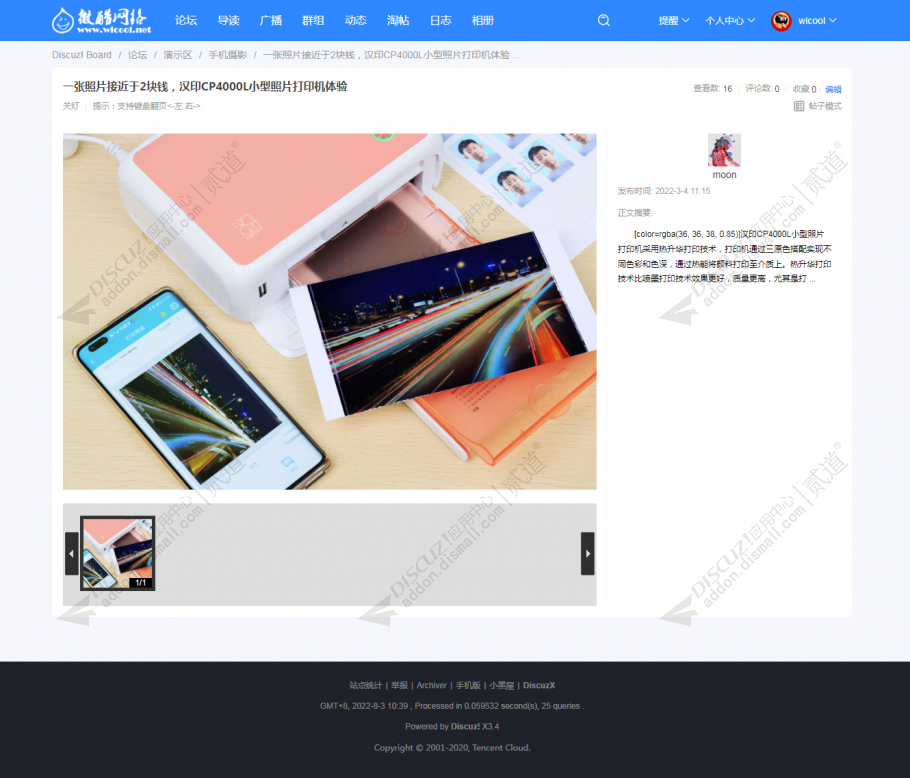Open the 群组 nav item

pyautogui.click(x=313, y=20)
